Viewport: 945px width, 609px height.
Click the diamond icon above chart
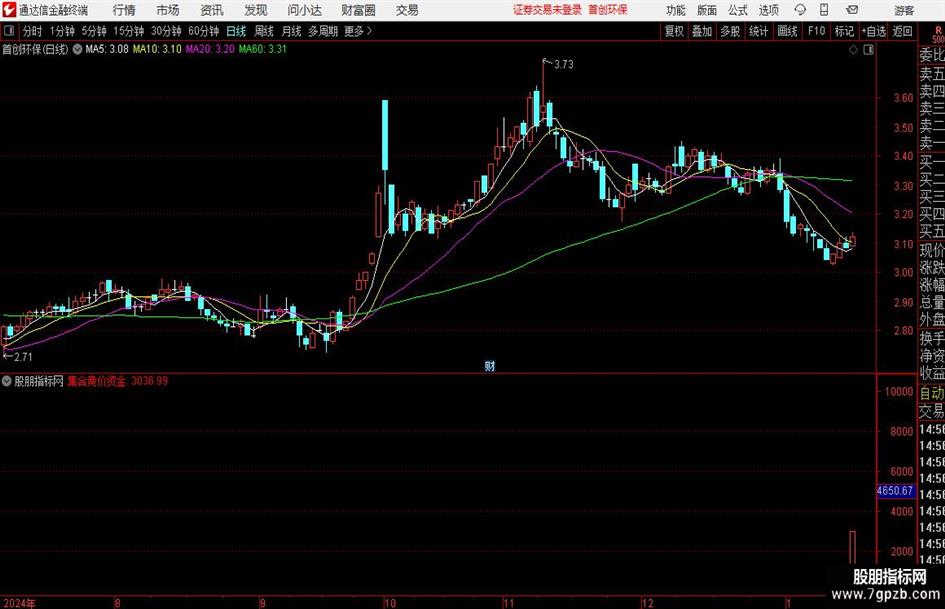click(853, 50)
